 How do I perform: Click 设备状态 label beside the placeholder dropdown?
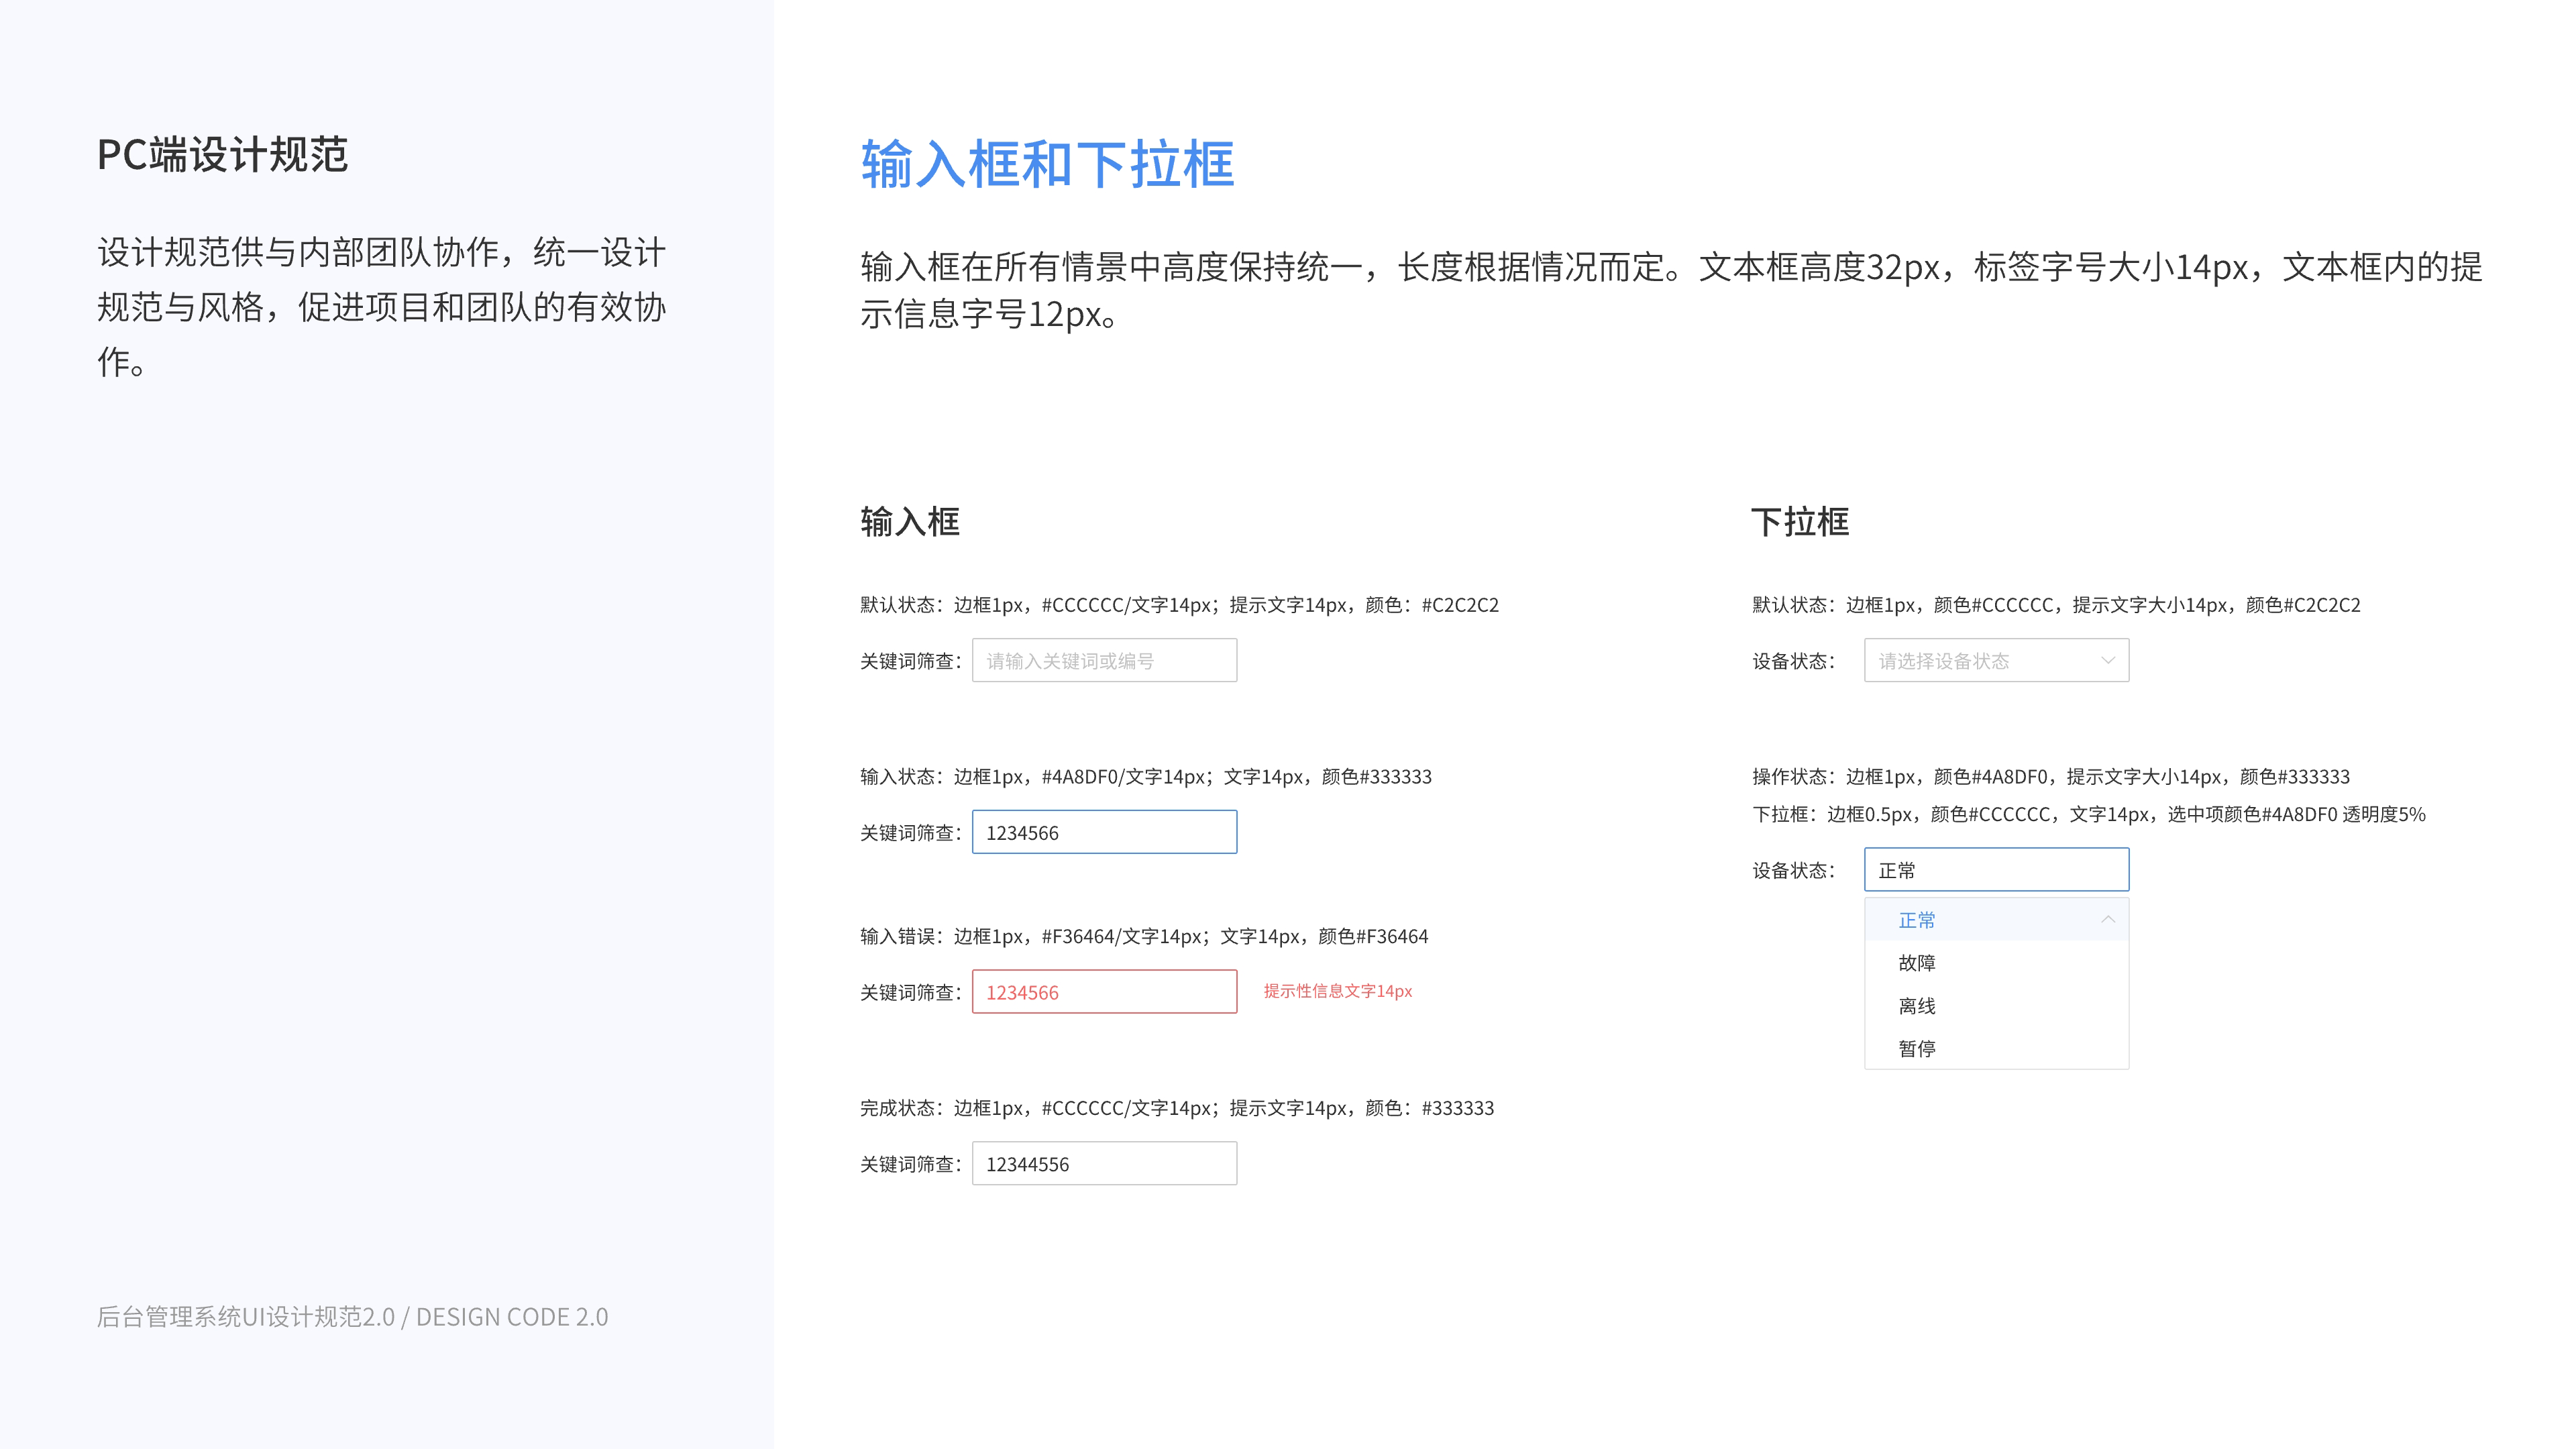tap(1793, 661)
